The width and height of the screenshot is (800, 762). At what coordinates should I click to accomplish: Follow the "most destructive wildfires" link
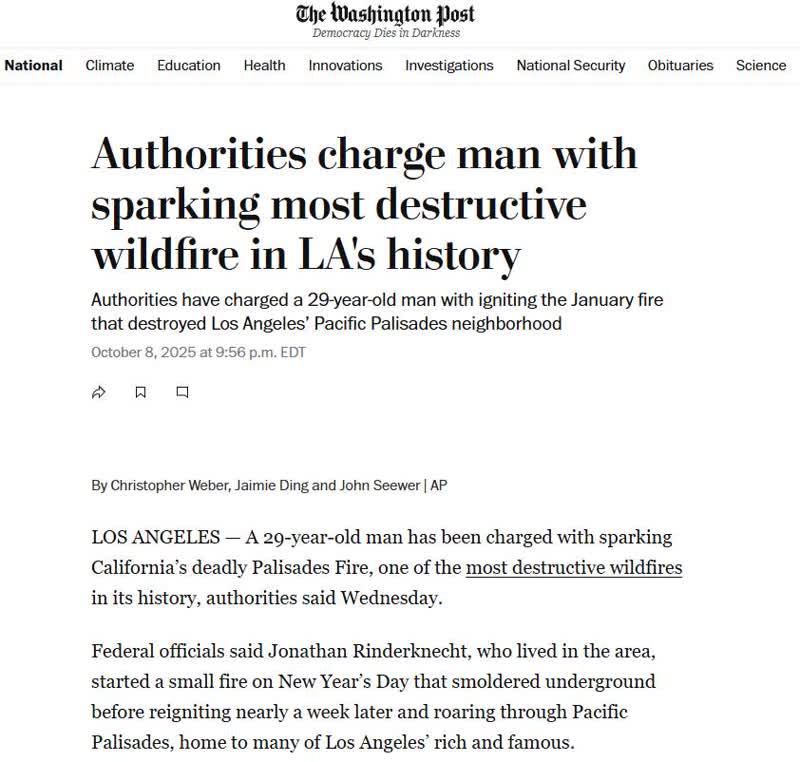(574, 568)
